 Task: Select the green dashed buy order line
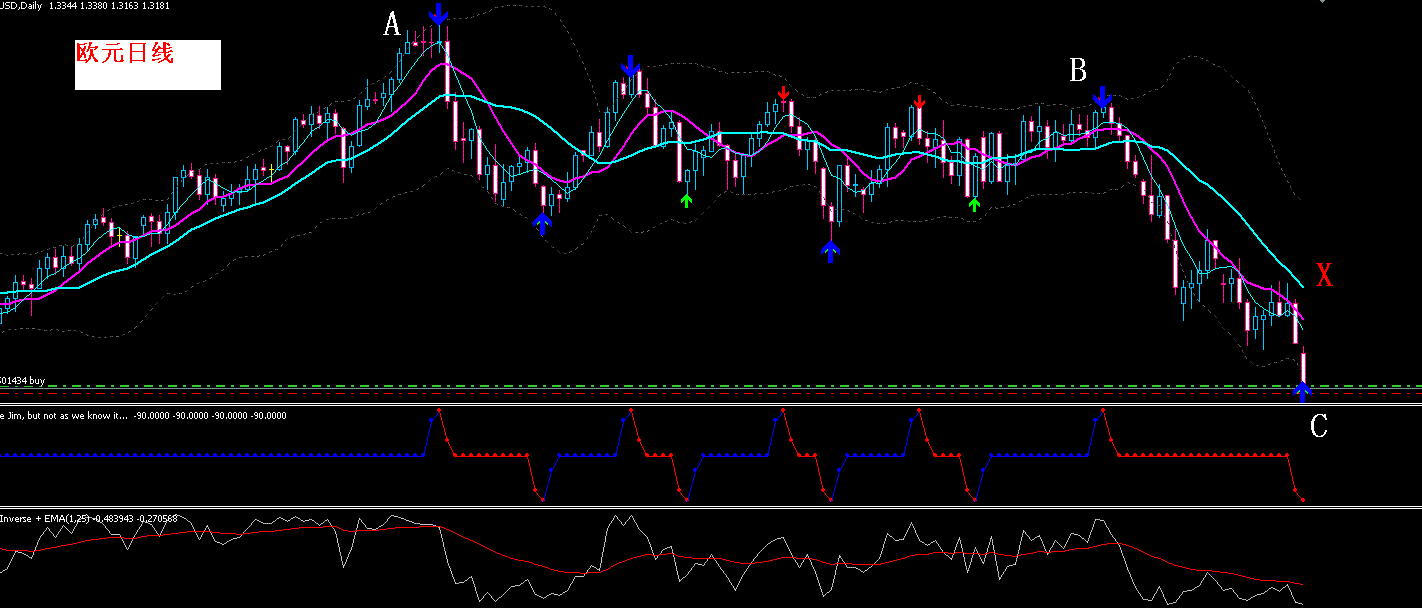pos(711,386)
